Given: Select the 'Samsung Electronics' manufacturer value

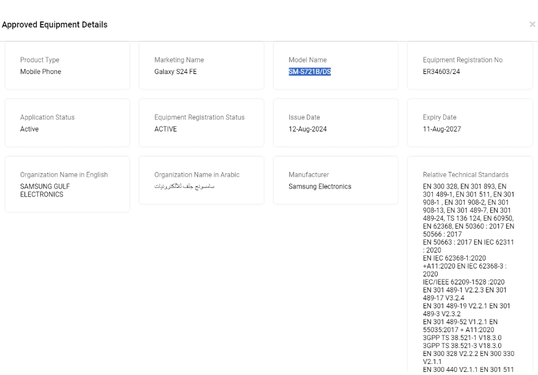Looking at the screenshot, I should (320, 186).
